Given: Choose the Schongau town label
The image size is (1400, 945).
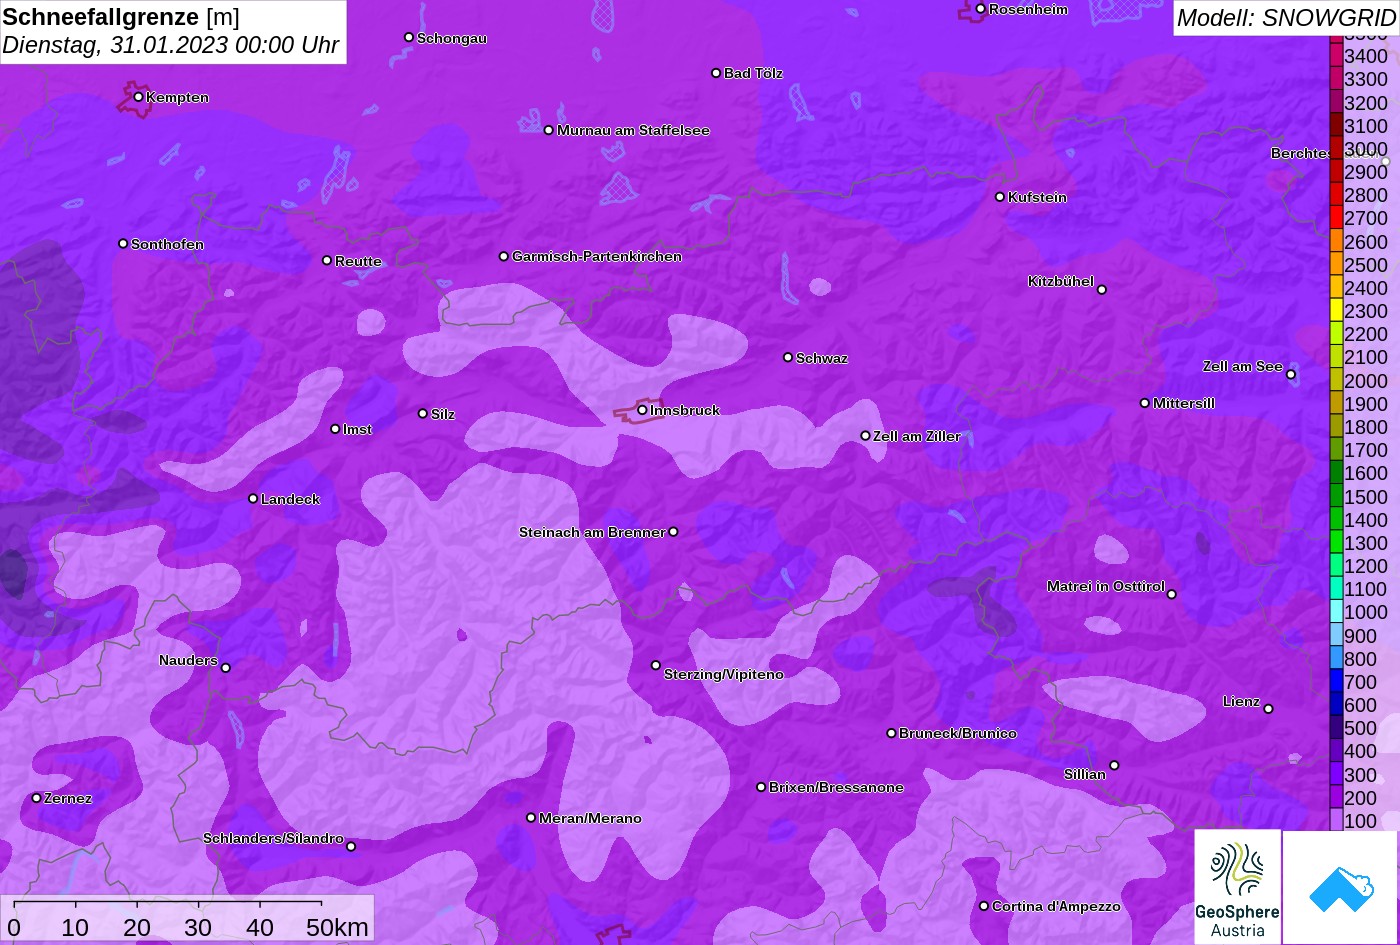Looking at the screenshot, I should (x=452, y=38).
